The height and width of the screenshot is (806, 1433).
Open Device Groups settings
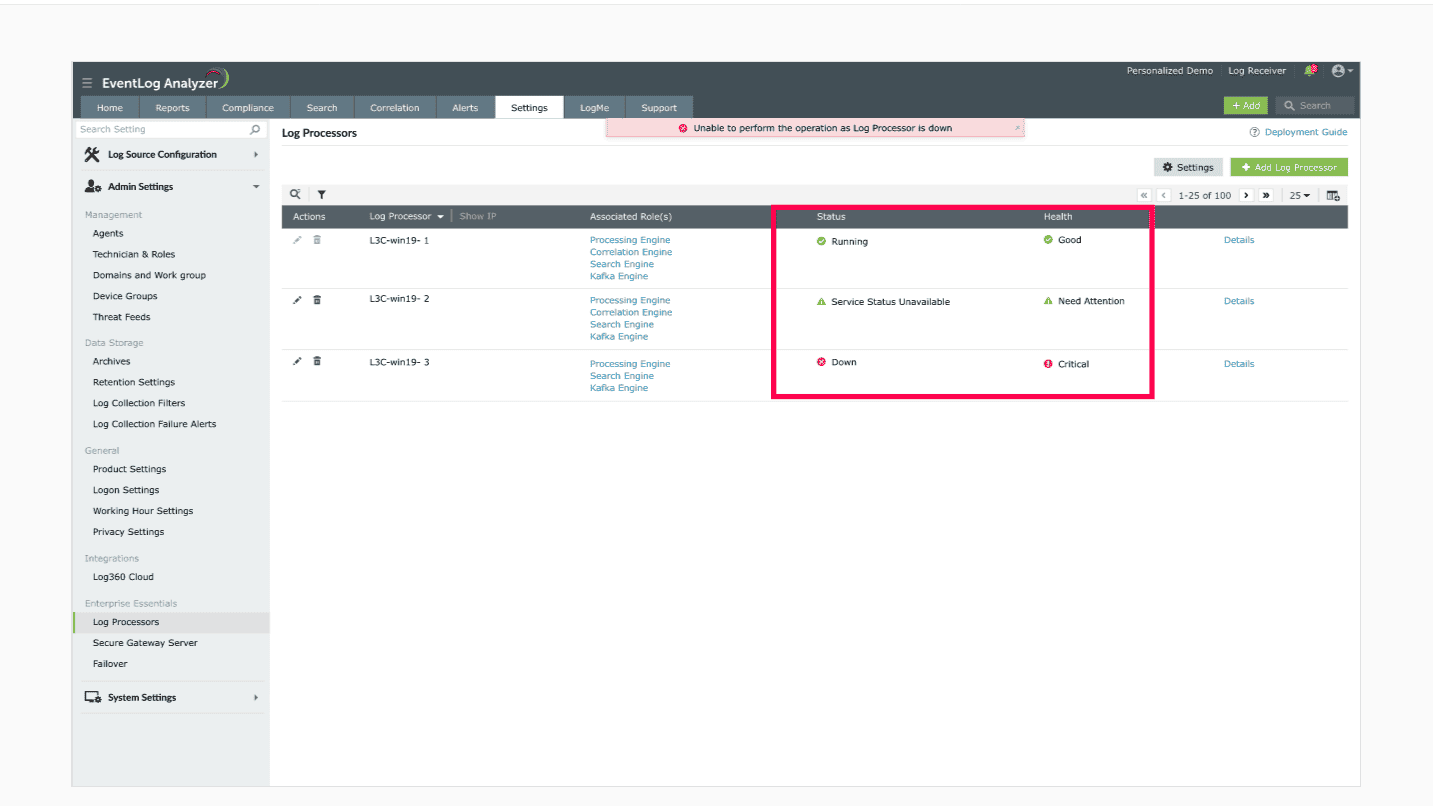pyautogui.click(x=125, y=296)
